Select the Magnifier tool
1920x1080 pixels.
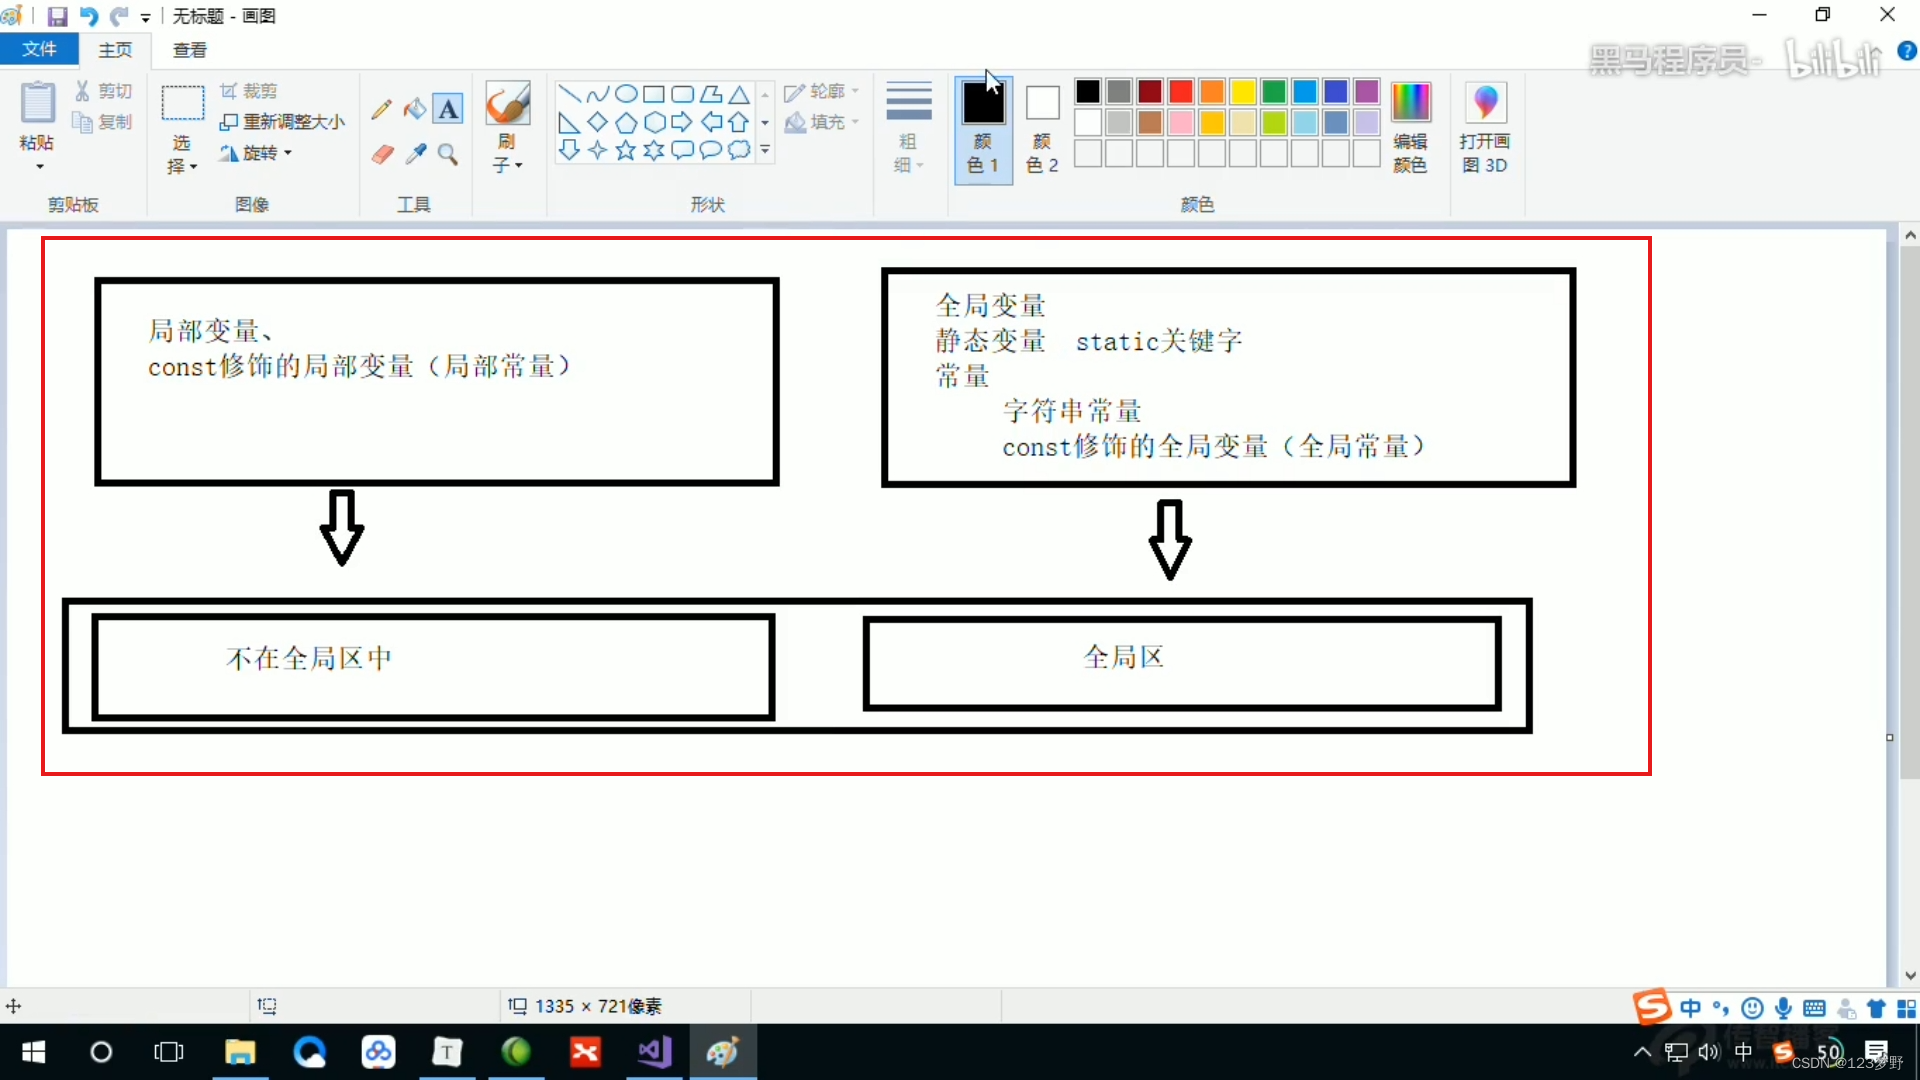[x=448, y=154]
